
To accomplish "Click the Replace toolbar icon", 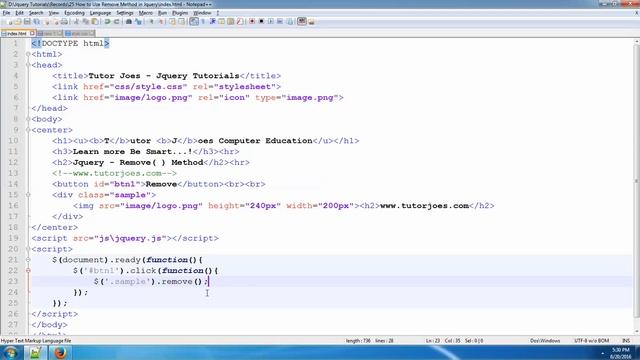I will click(138, 22).
